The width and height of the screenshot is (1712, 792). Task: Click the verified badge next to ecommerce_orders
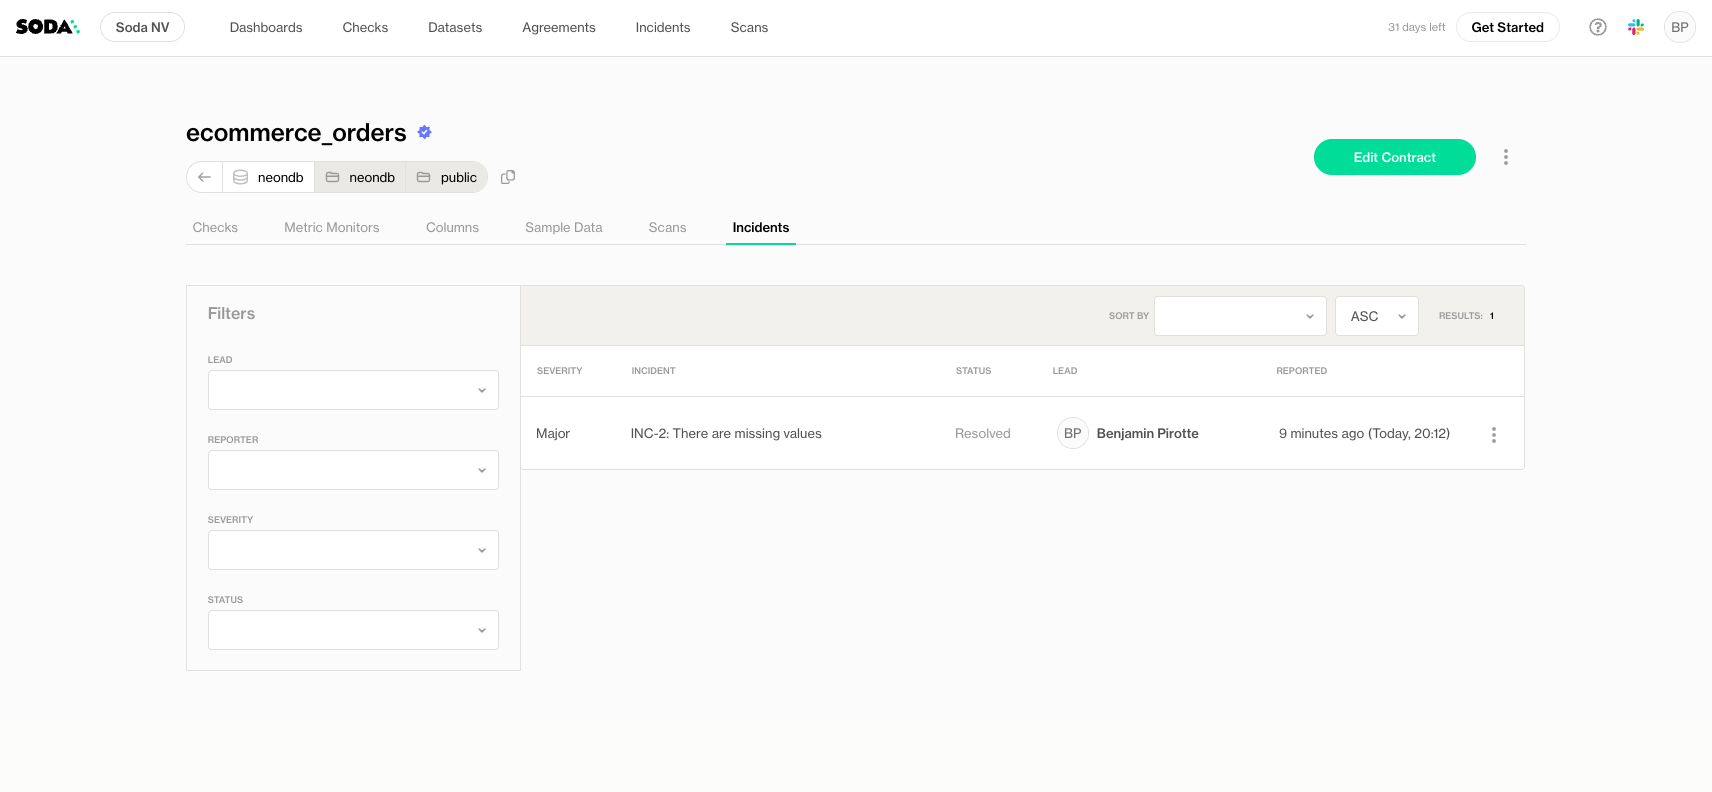424,132
